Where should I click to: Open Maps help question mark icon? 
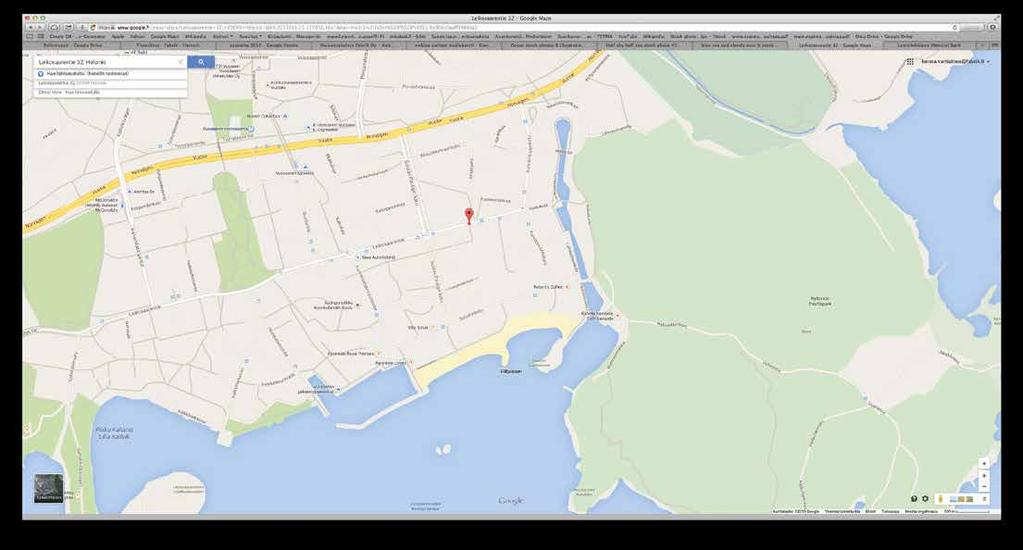coord(914,498)
